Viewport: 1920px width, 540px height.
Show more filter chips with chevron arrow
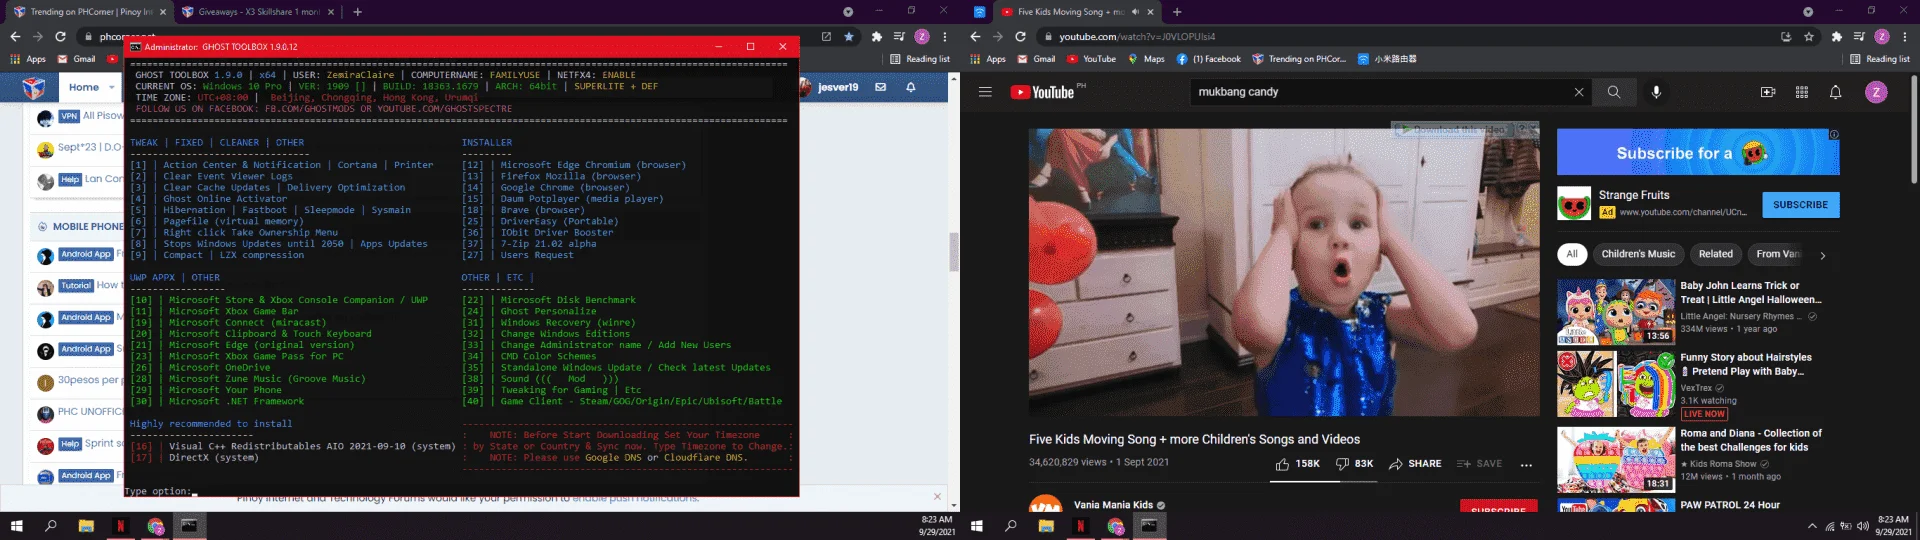point(1823,255)
